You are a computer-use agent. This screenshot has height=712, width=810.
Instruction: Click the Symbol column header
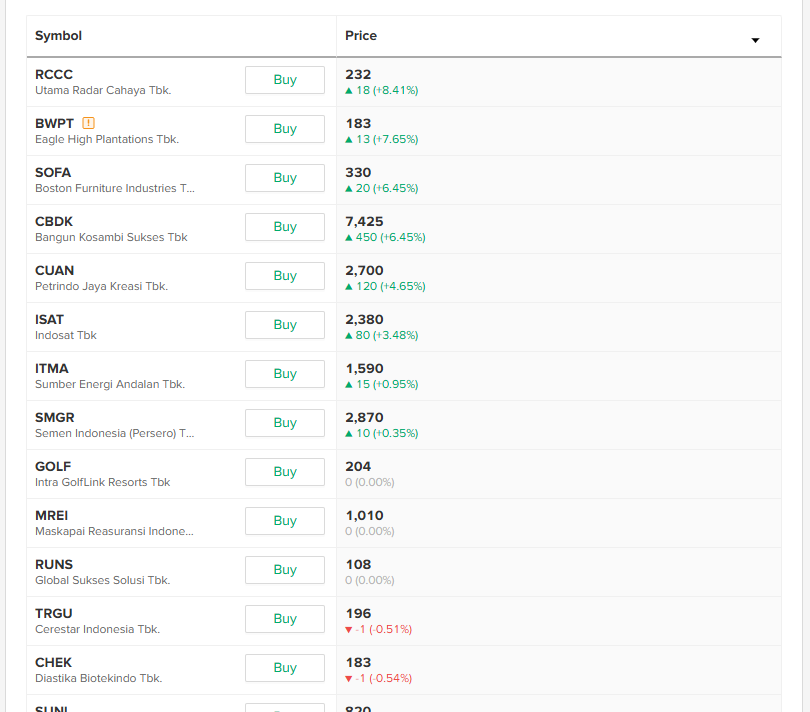point(59,36)
